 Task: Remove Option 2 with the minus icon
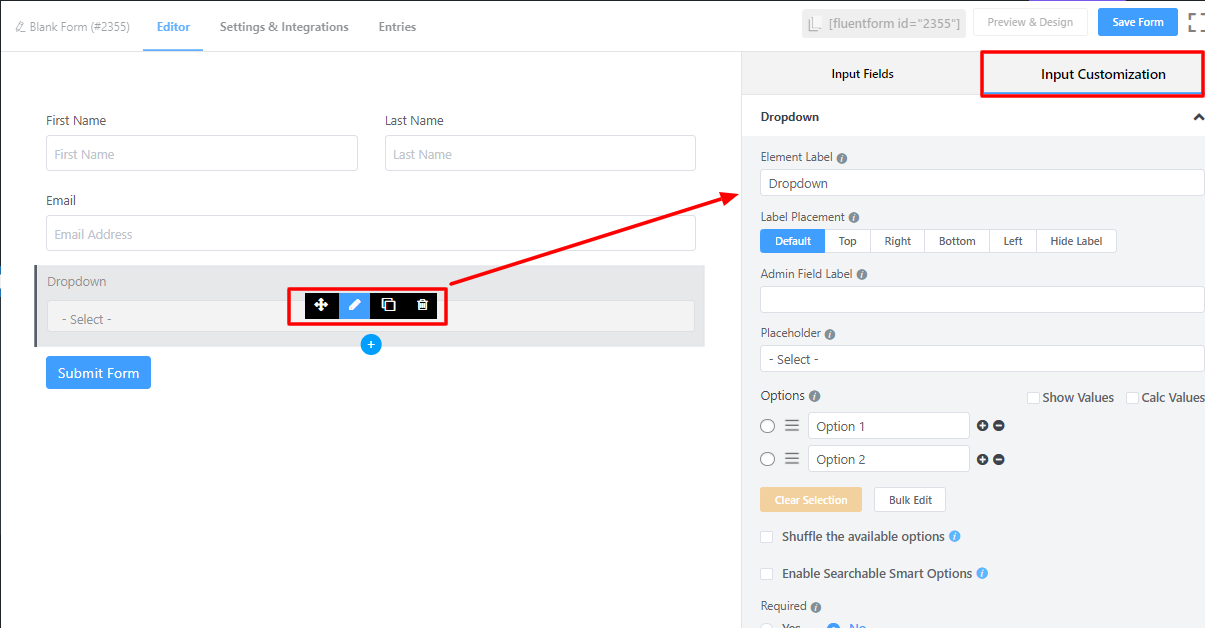[x=999, y=460]
